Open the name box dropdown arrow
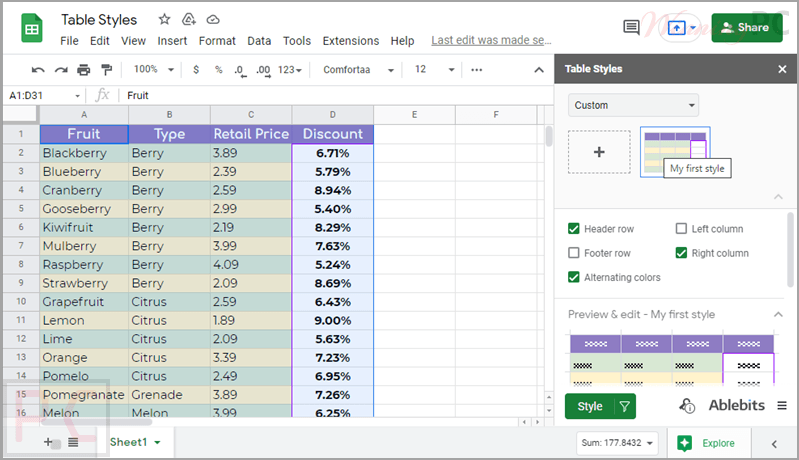 [77, 96]
